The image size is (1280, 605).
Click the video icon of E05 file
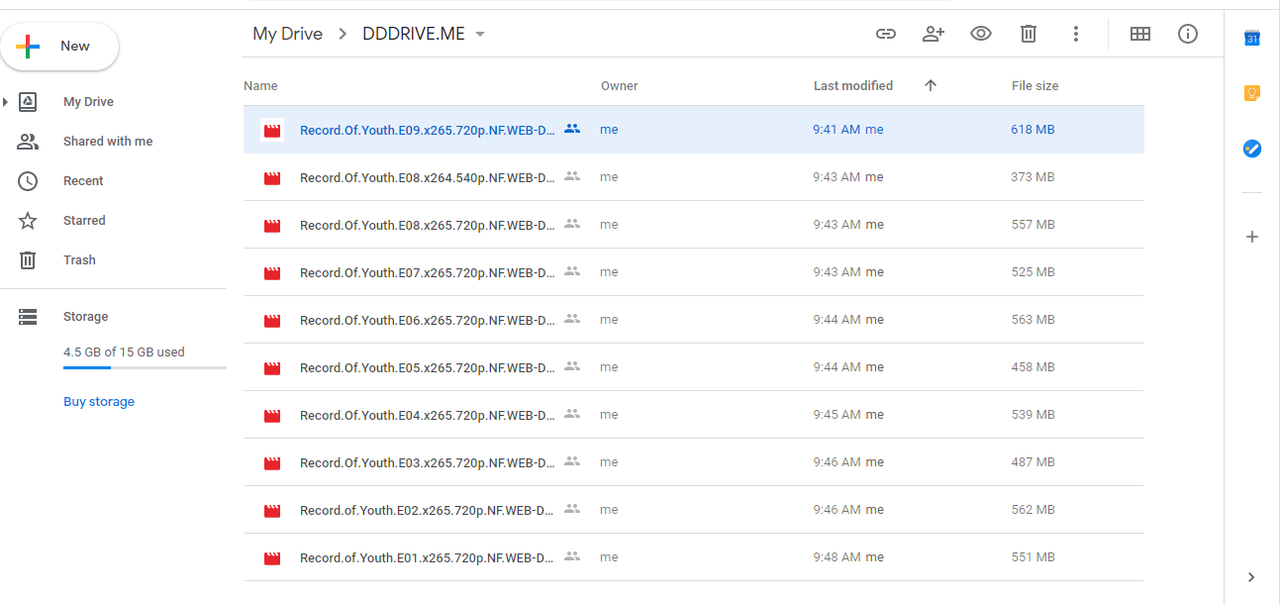tap(271, 368)
